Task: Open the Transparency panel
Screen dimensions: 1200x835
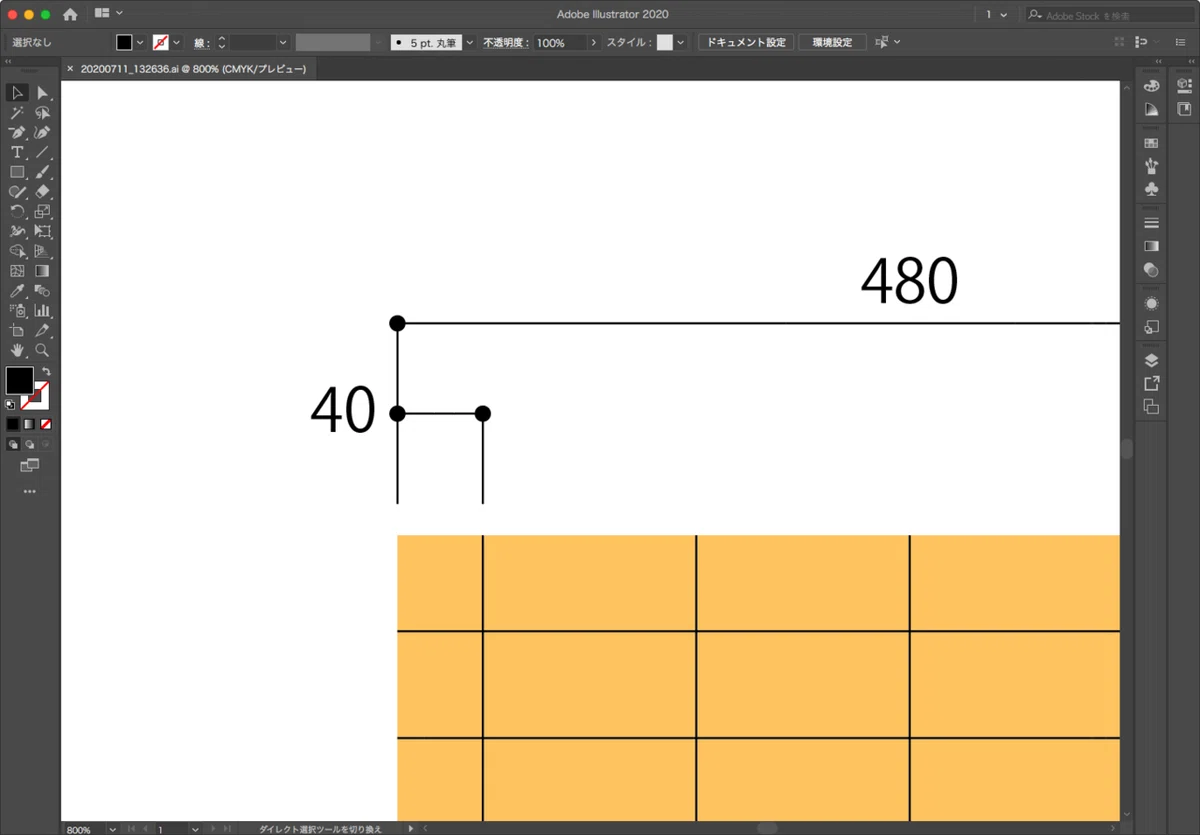Action: [x=1151, y=269]
